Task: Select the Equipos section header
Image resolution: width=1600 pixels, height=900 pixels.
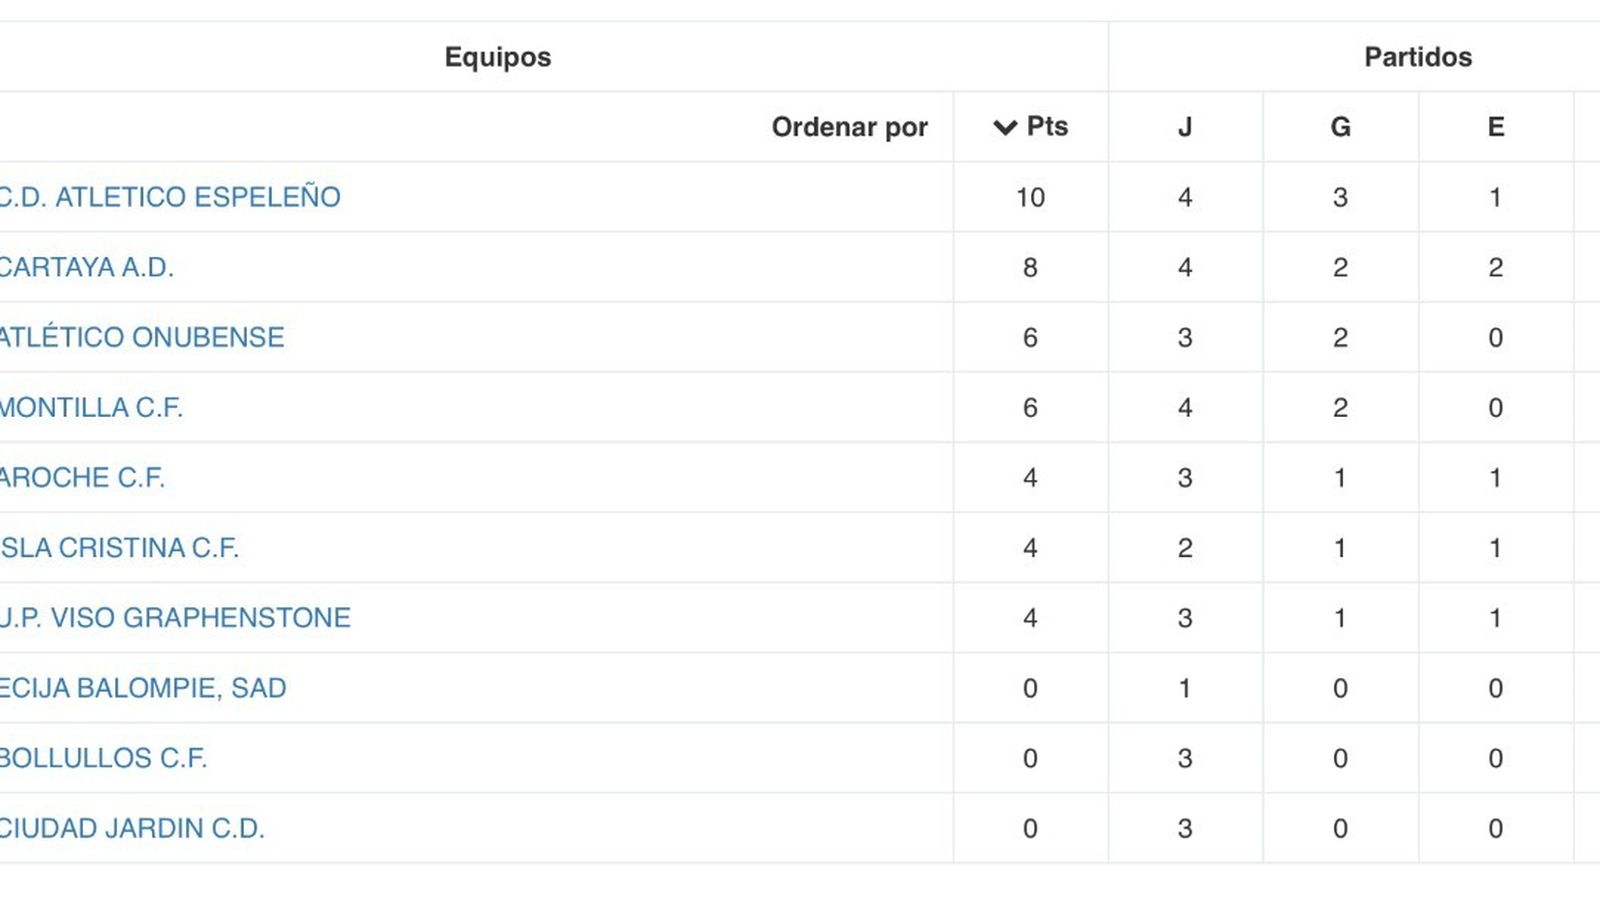Action: [x=498, y=57]
